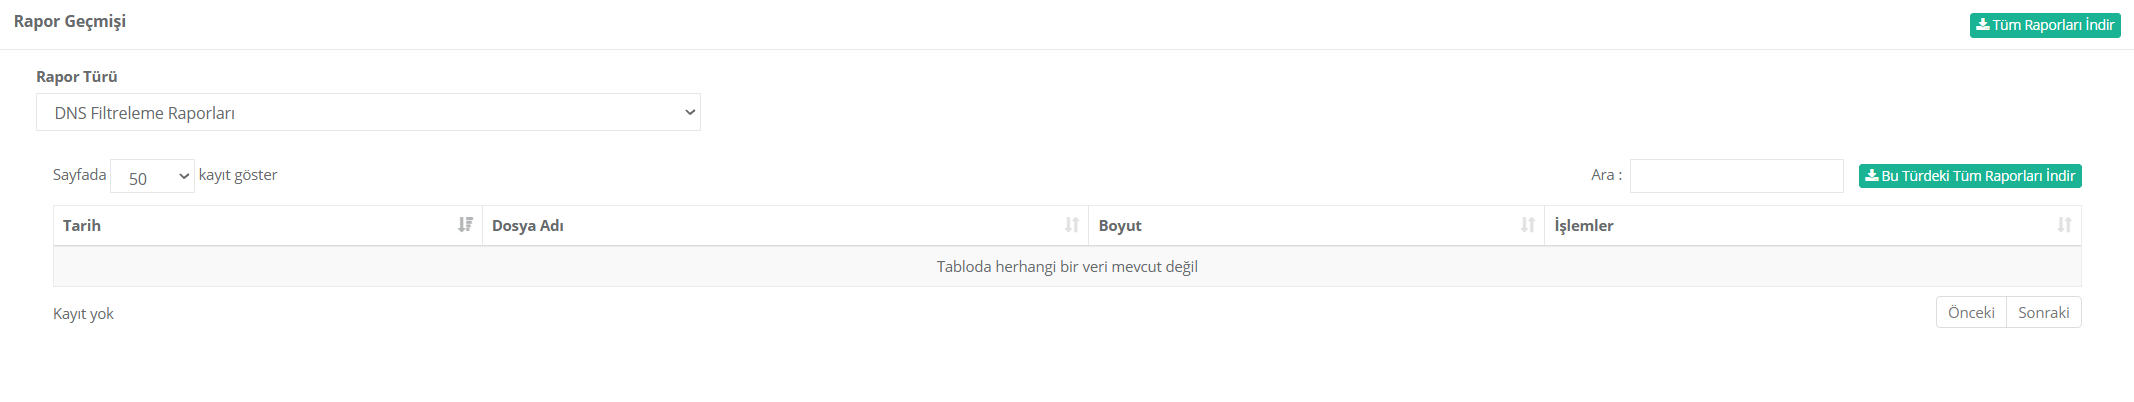The image size is (2134, 402).
Task: Click the İşlemler column sort arrows icon
Action: click(x=2064, y=225)
